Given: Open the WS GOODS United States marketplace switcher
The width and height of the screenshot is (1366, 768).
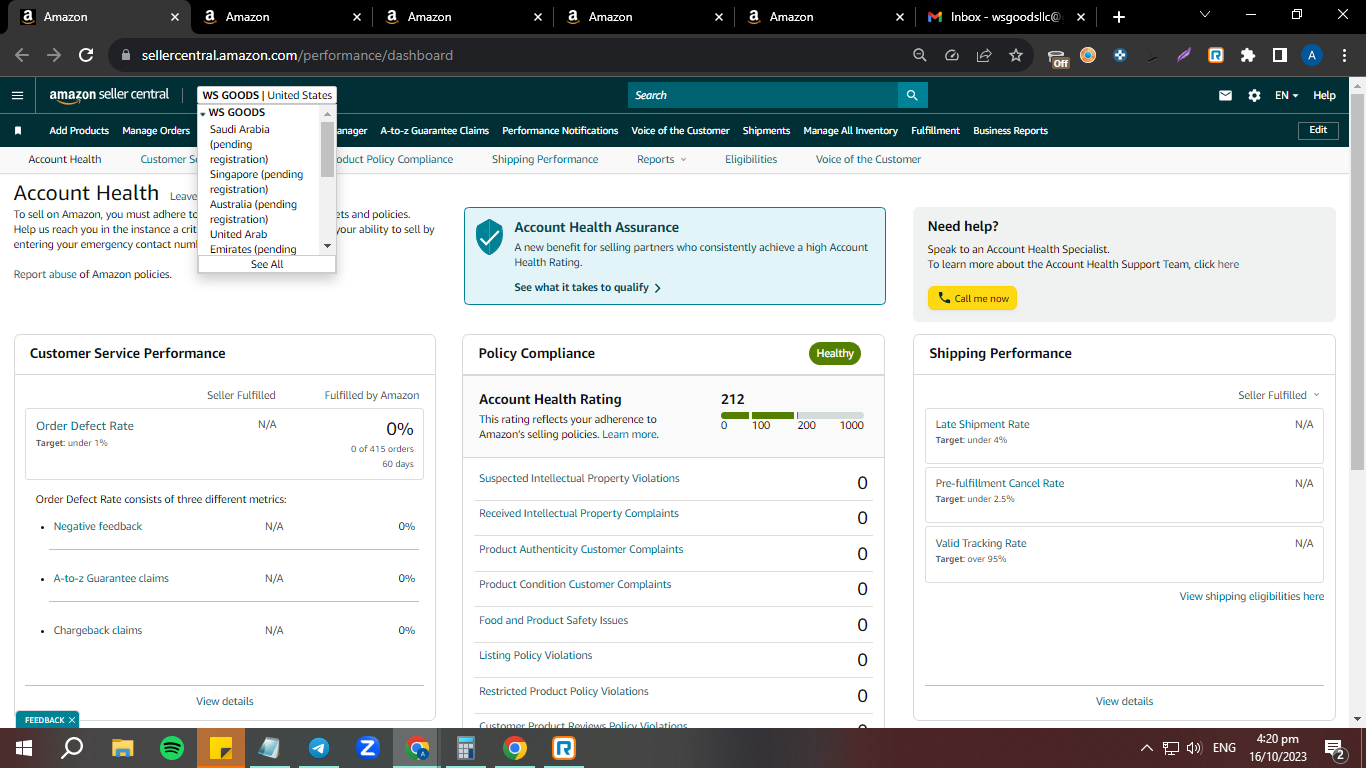Looking at the screenshot, I should (267, 95).
